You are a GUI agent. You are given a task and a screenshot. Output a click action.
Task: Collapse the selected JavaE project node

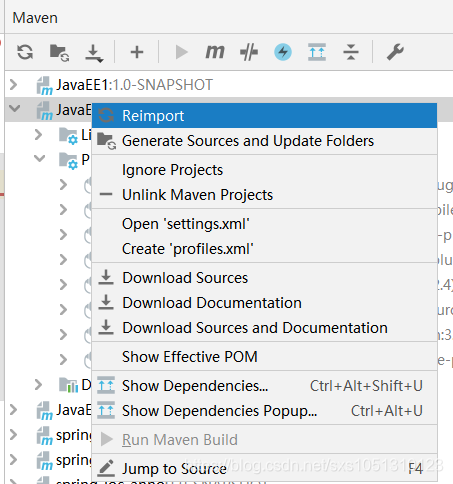[x=15, y=109]
